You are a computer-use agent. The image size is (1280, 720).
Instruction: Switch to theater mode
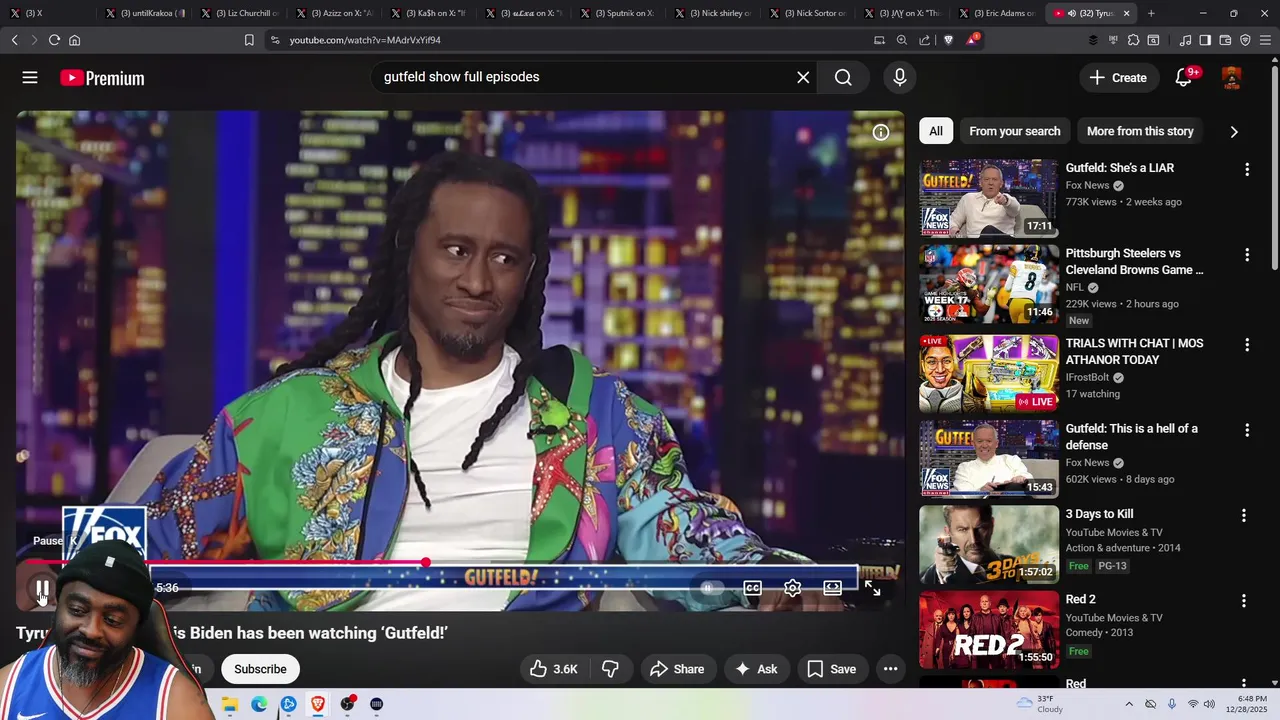pyautogui.click(x=832, y=588)
